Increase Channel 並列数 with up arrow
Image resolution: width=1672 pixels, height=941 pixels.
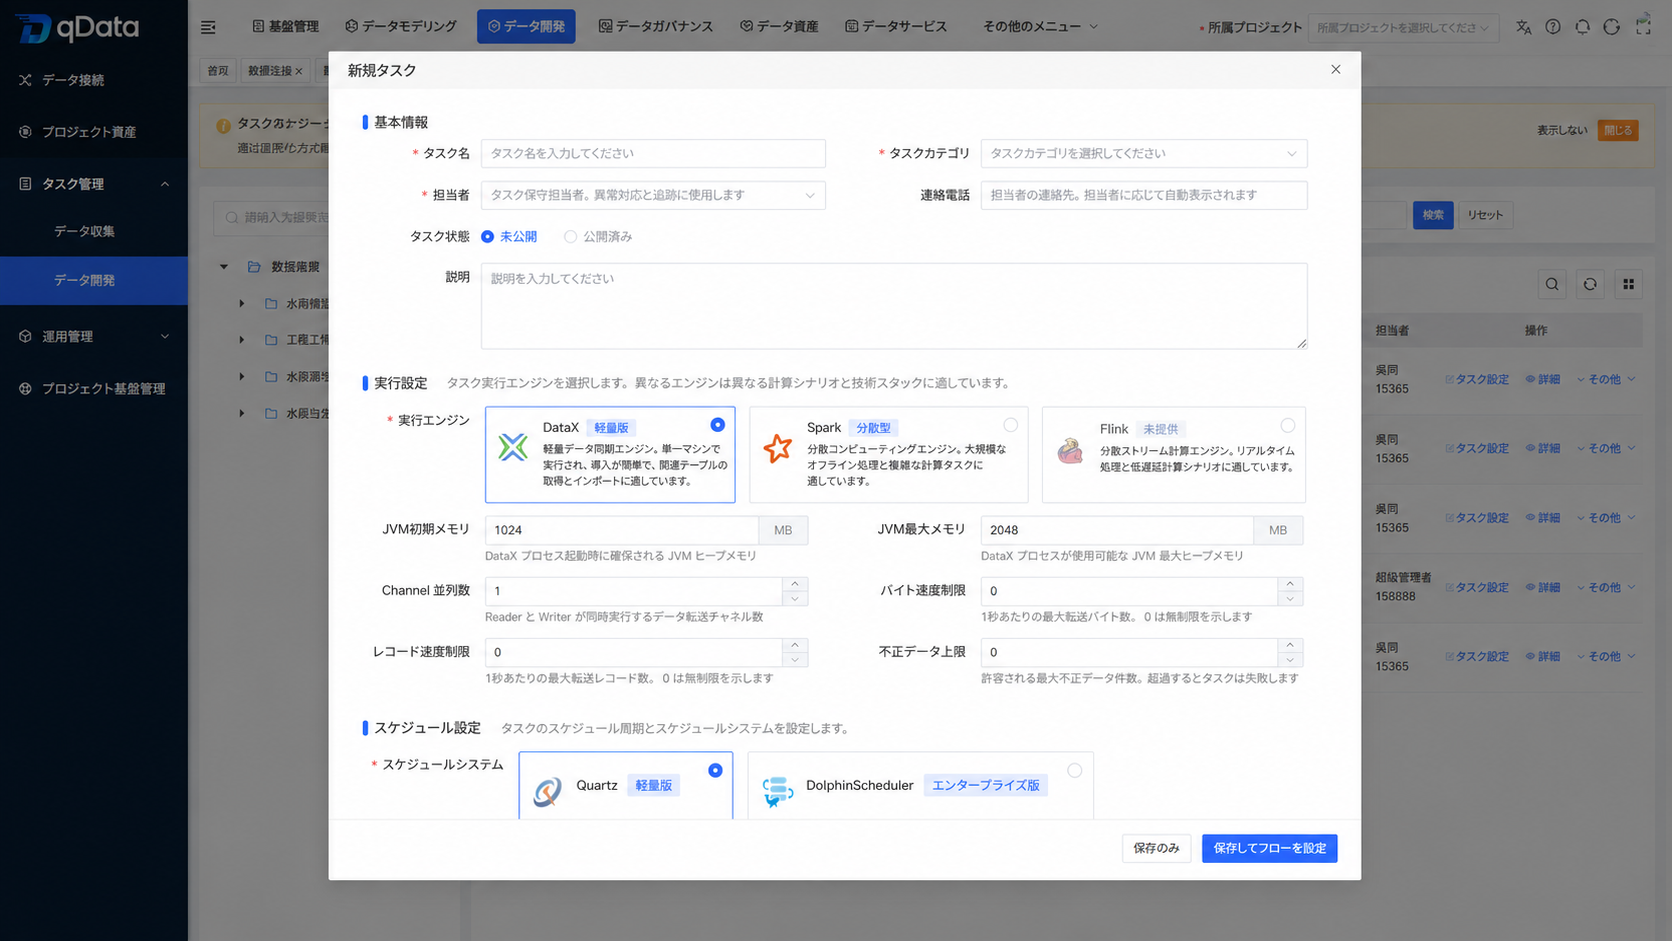[795, 584]
